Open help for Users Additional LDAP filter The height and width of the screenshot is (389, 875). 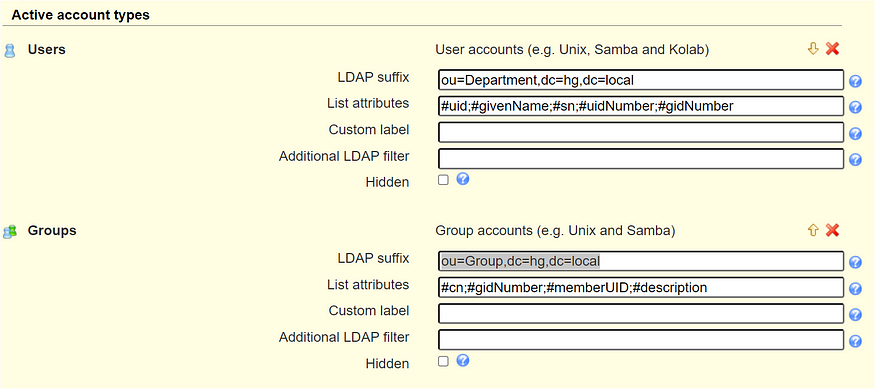click(x=855, y=160)
